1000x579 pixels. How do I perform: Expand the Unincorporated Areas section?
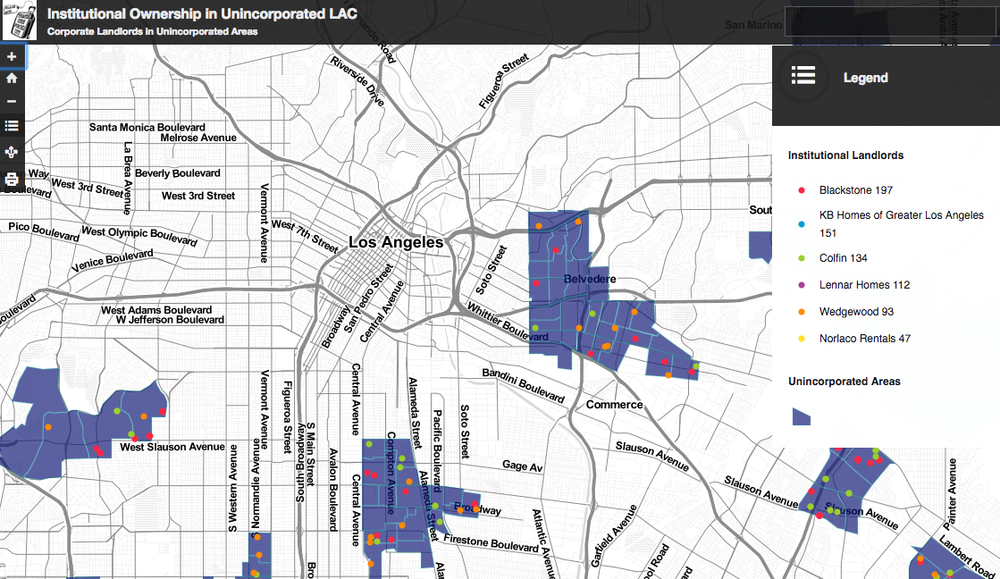pyautogui.click(x=845, y=381)
